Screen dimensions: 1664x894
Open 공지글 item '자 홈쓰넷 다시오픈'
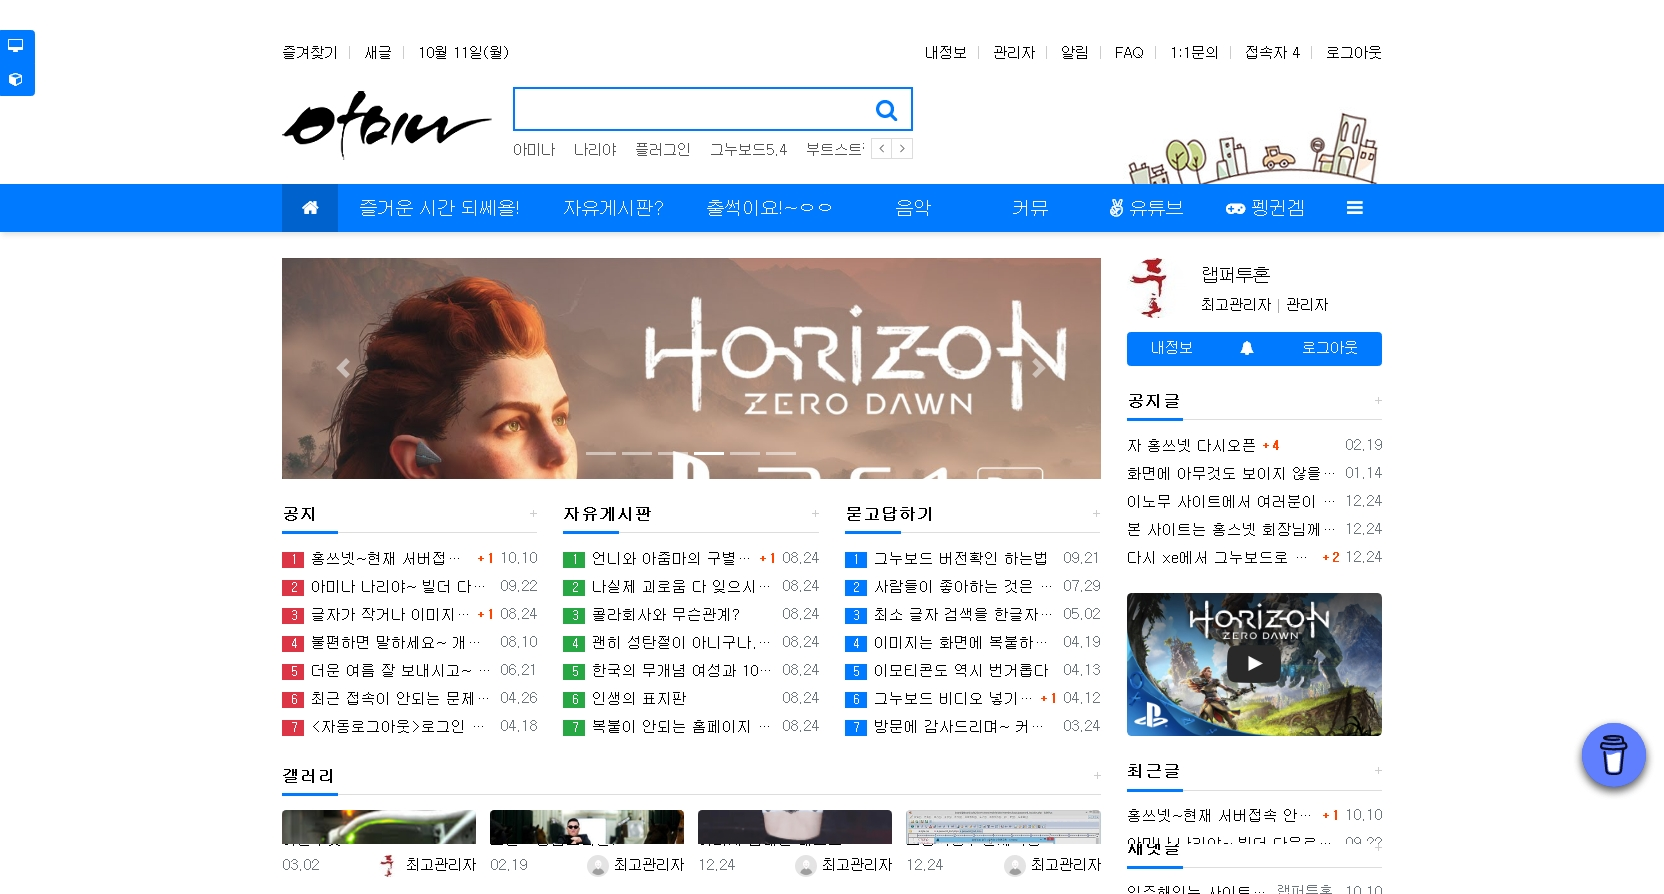(1191, 446)
